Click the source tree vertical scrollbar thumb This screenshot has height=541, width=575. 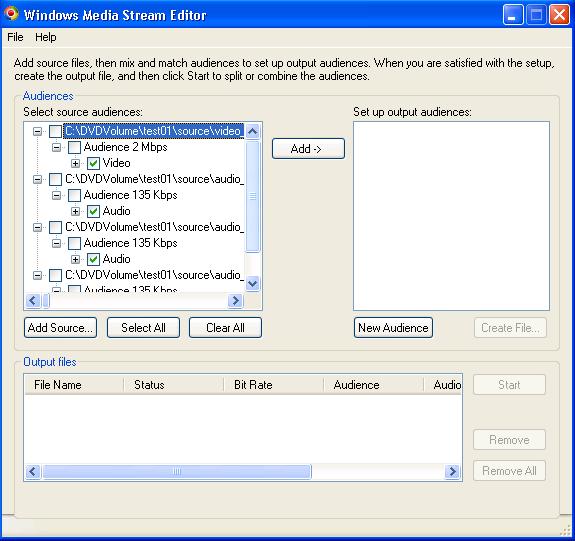pos(253,197)
